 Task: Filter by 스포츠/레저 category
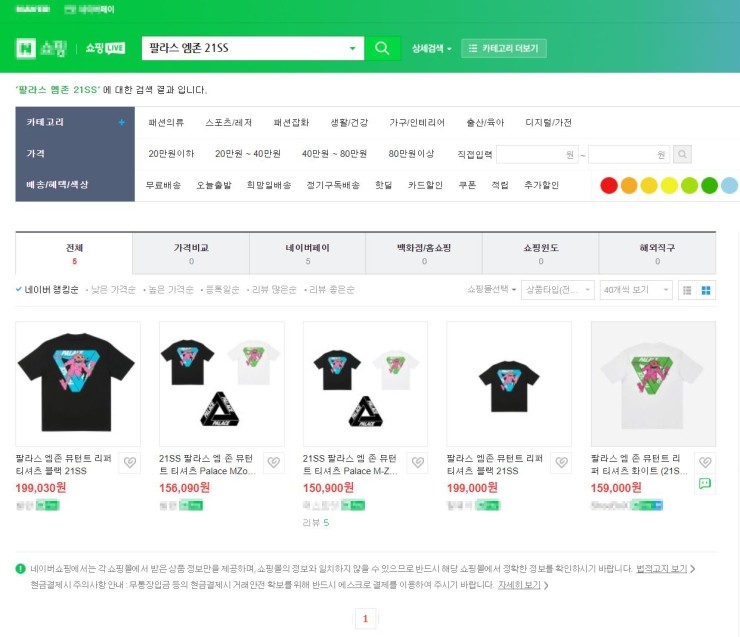pos(228,123)
